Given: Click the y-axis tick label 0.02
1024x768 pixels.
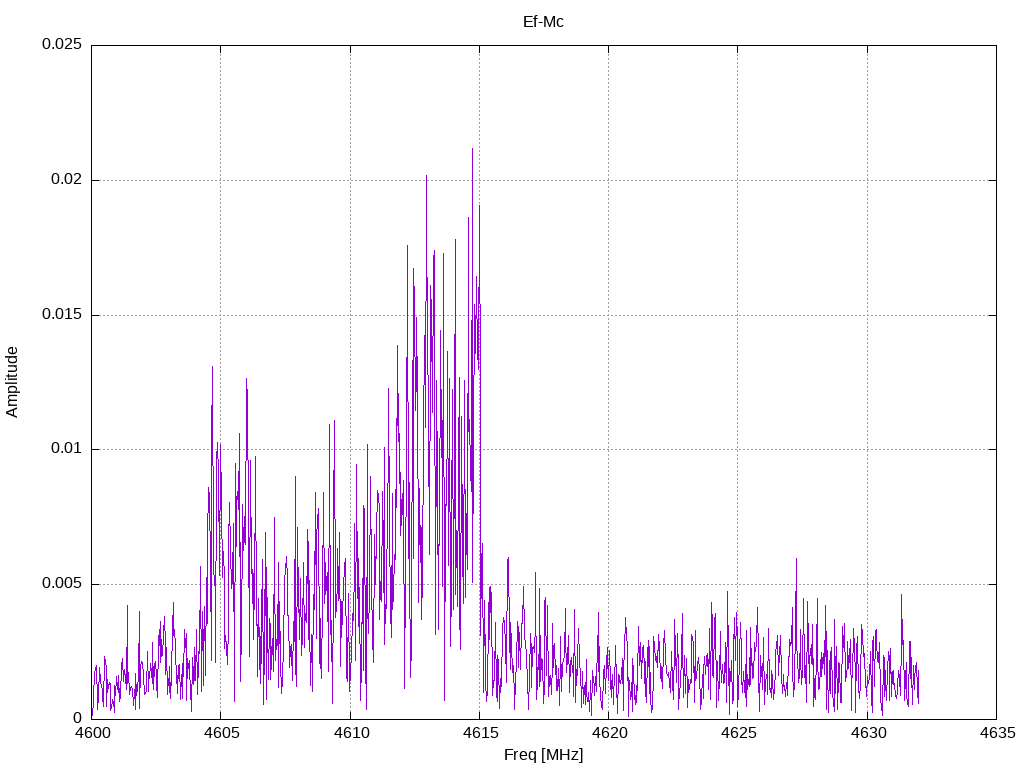Looking at the screenshot, I should (67, 179).
